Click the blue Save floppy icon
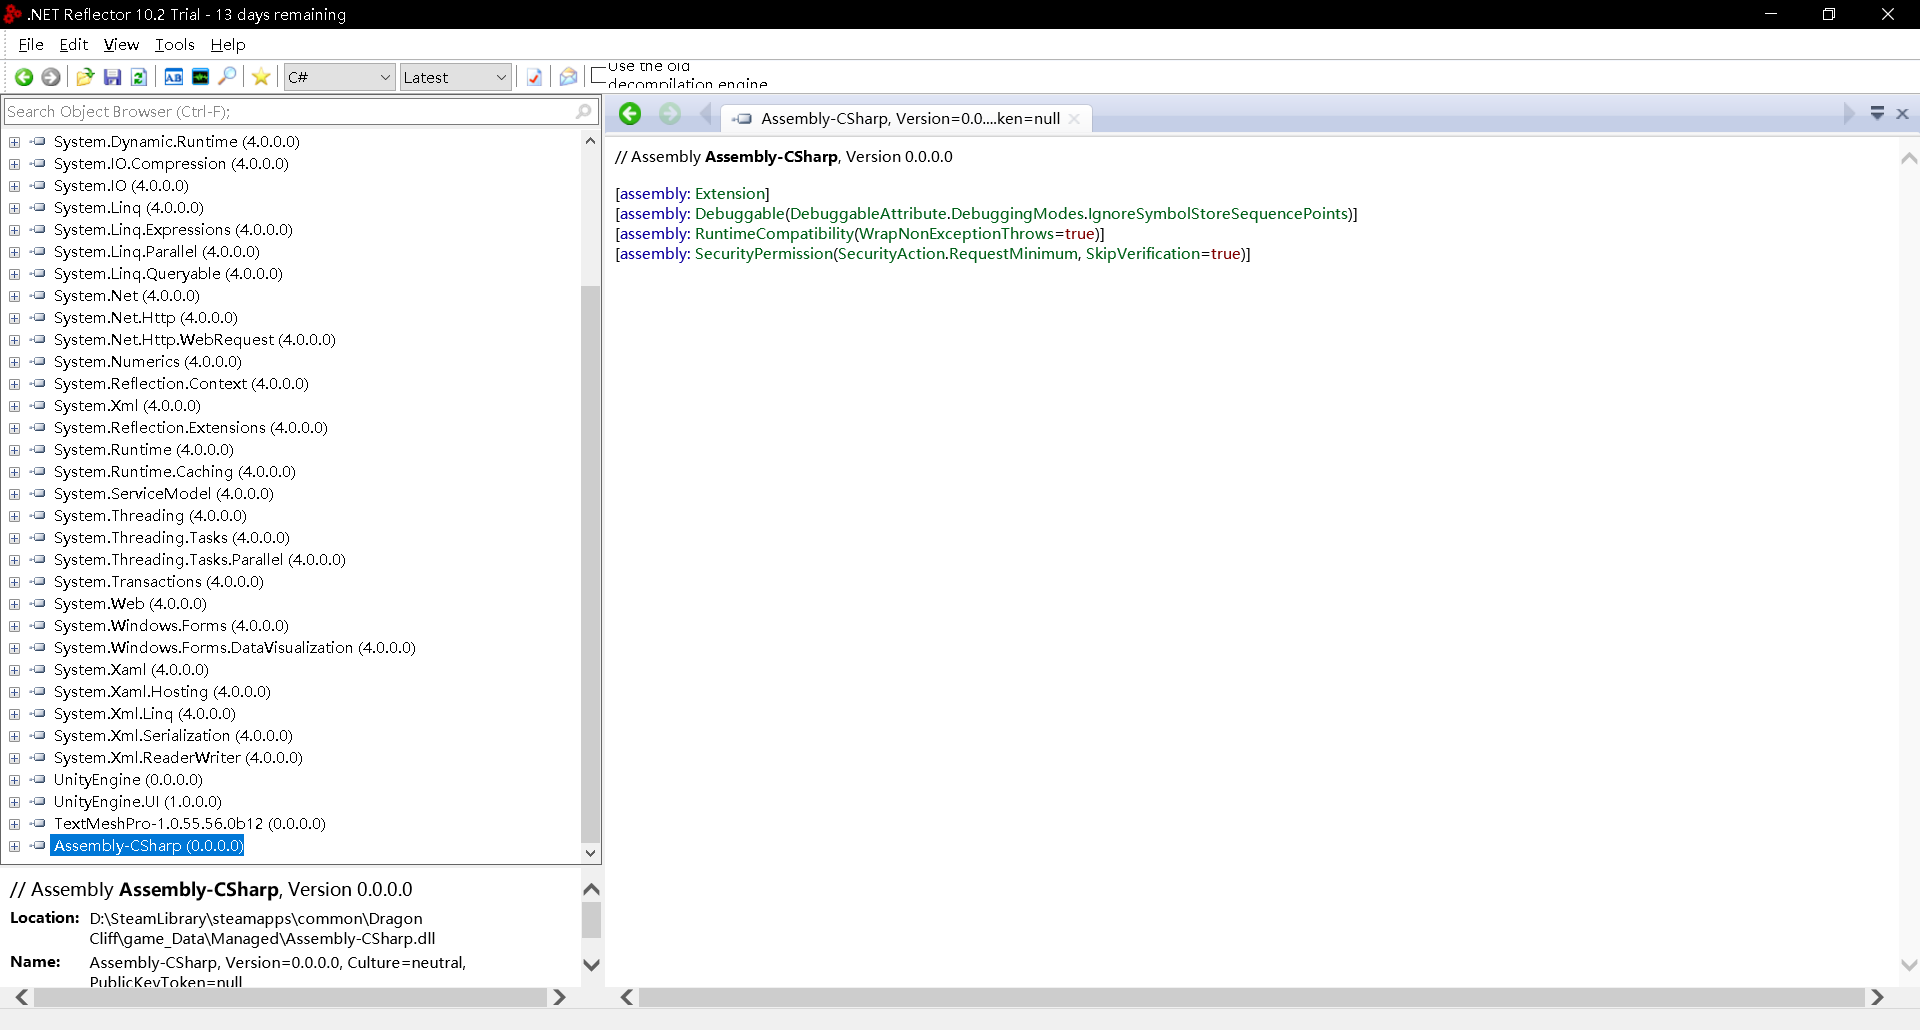 112,77
